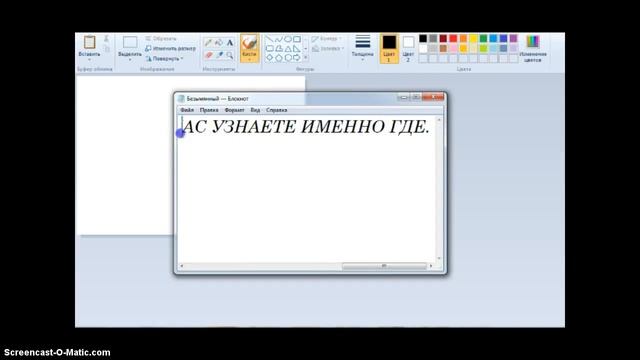The width and height of the screenshot is (640, 360).
Task: Select the Rounded rectangle shape
Action: (x=269, y=49)
